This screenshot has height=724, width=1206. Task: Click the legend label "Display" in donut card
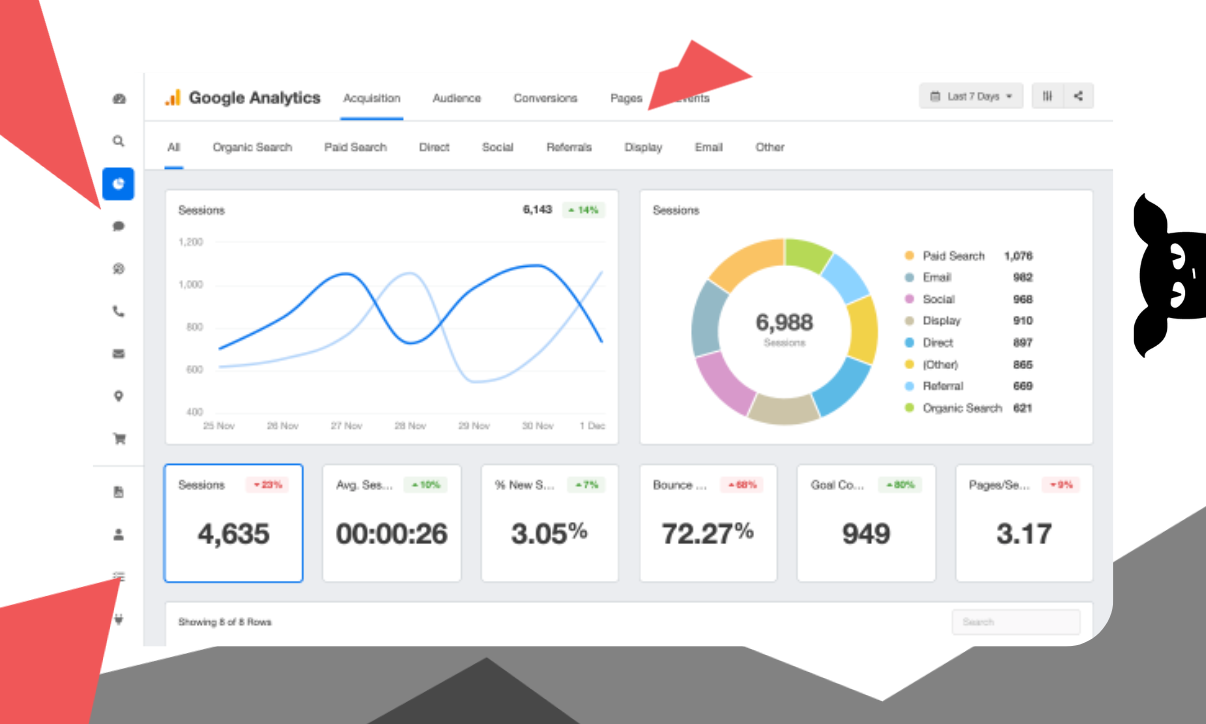point(942,321)
